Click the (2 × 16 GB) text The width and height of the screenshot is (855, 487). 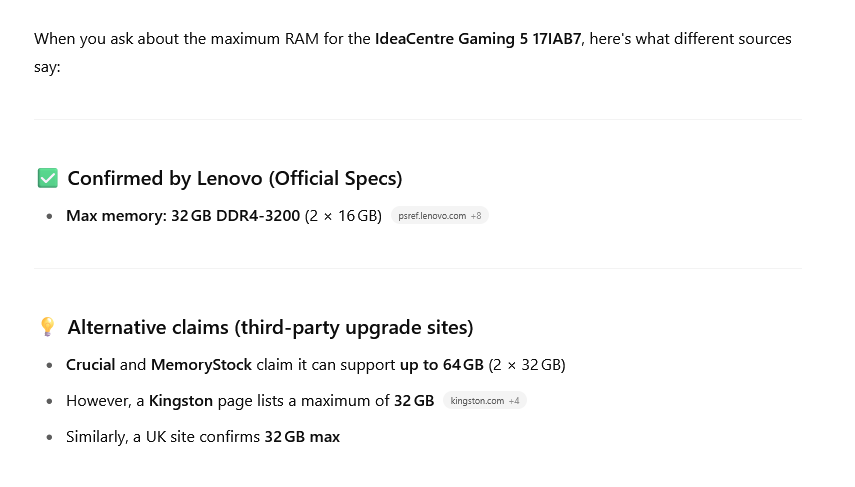pos(344,216)
